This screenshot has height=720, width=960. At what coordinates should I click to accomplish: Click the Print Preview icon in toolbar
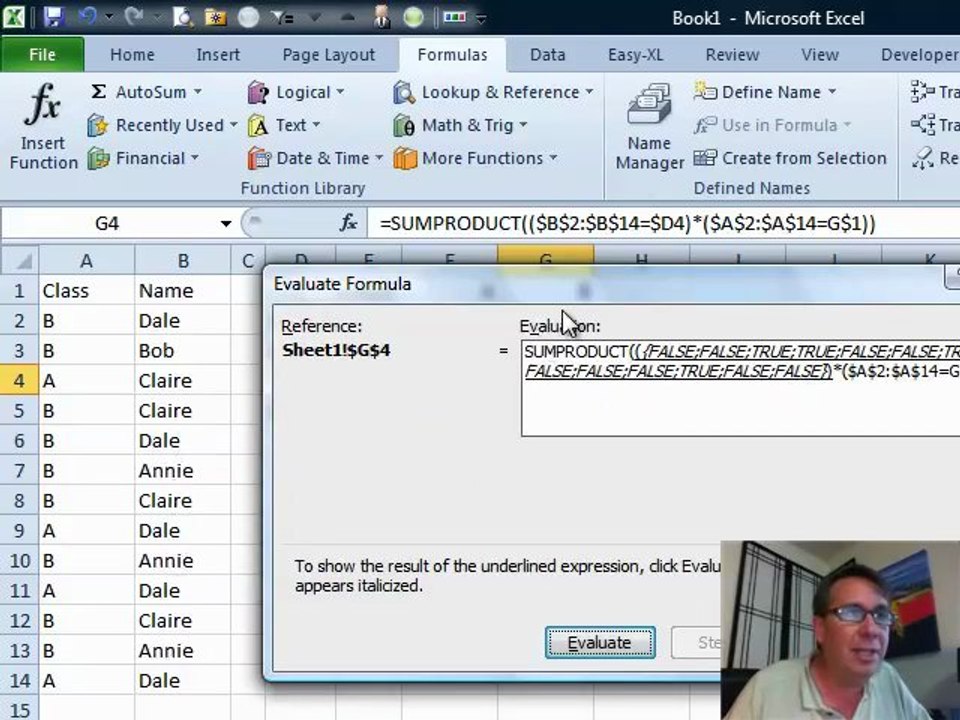[x=182, y=17]
